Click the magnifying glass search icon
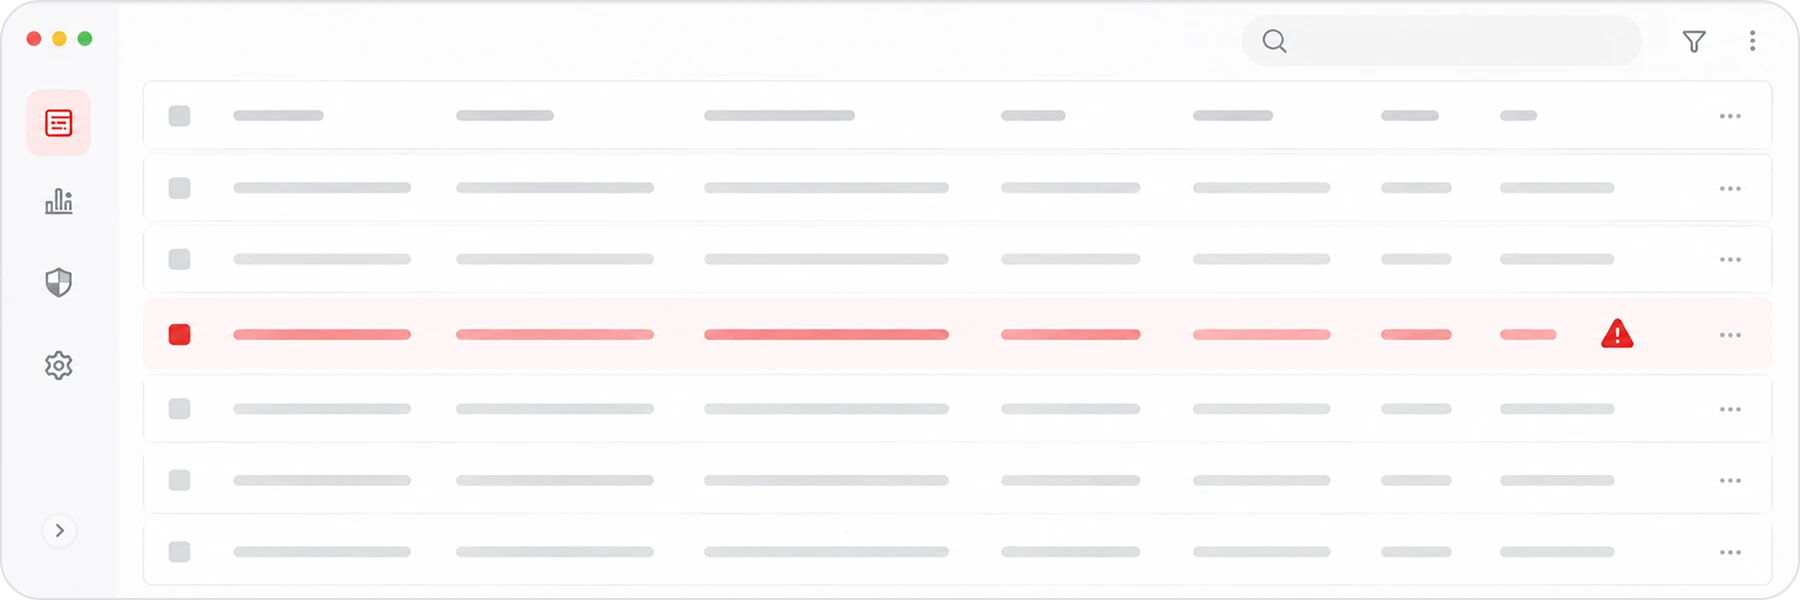 1274,41
